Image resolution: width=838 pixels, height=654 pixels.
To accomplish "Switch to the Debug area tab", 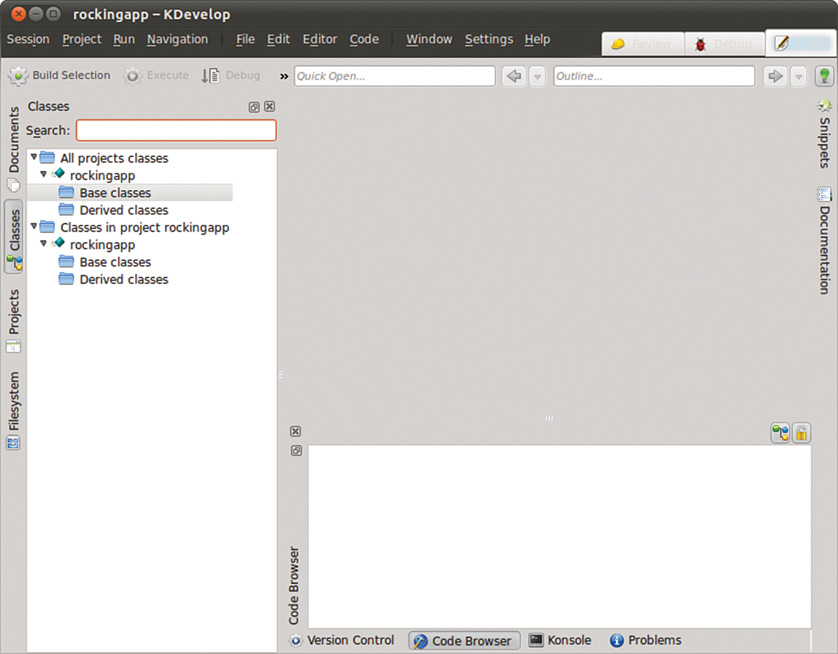I will click(x=724, y=44).
